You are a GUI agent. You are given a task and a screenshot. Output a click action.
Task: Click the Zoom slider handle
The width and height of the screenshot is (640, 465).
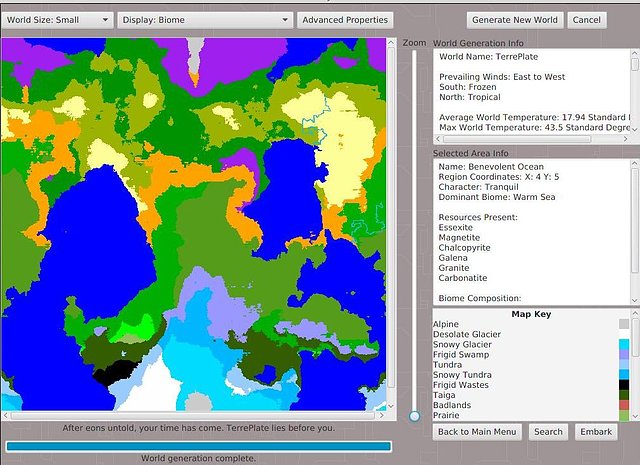(x=415, y=415)
